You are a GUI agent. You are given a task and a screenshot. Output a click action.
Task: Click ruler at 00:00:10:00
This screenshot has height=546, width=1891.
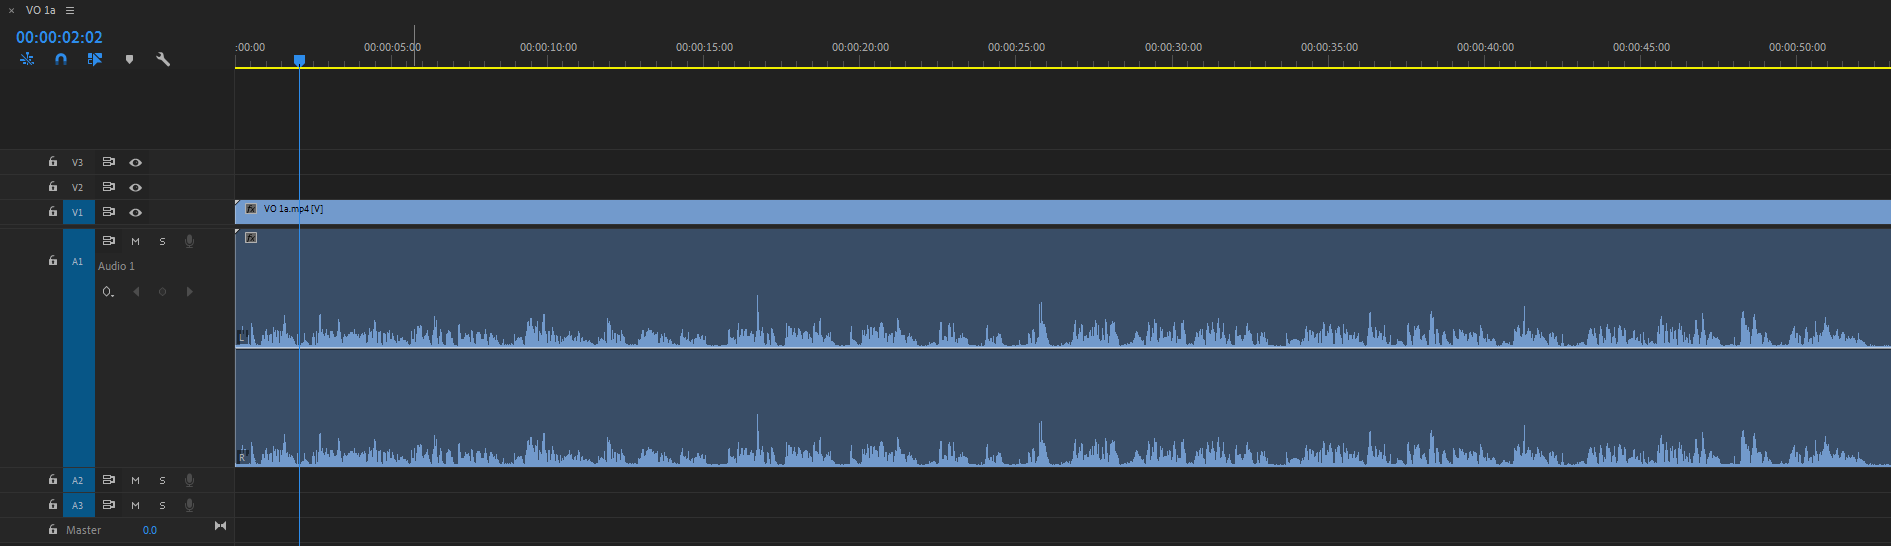pyautogui.click(x=548, y=48)
